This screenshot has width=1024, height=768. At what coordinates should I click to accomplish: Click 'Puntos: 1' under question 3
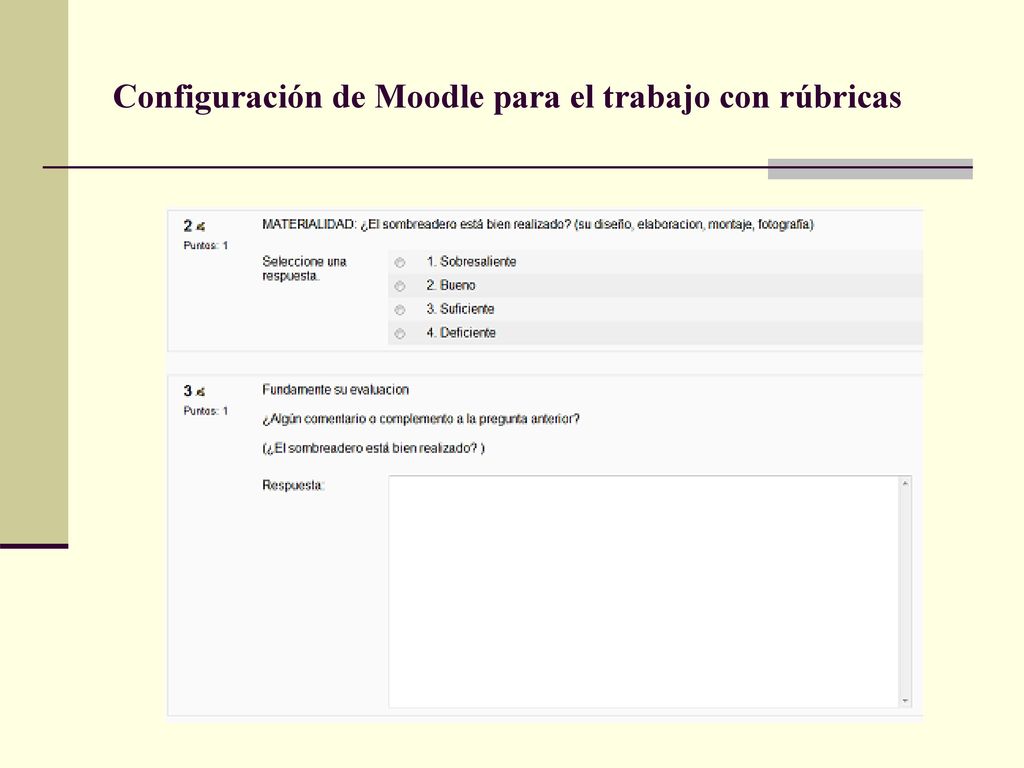pyautogui.click(x=206, y=411)
